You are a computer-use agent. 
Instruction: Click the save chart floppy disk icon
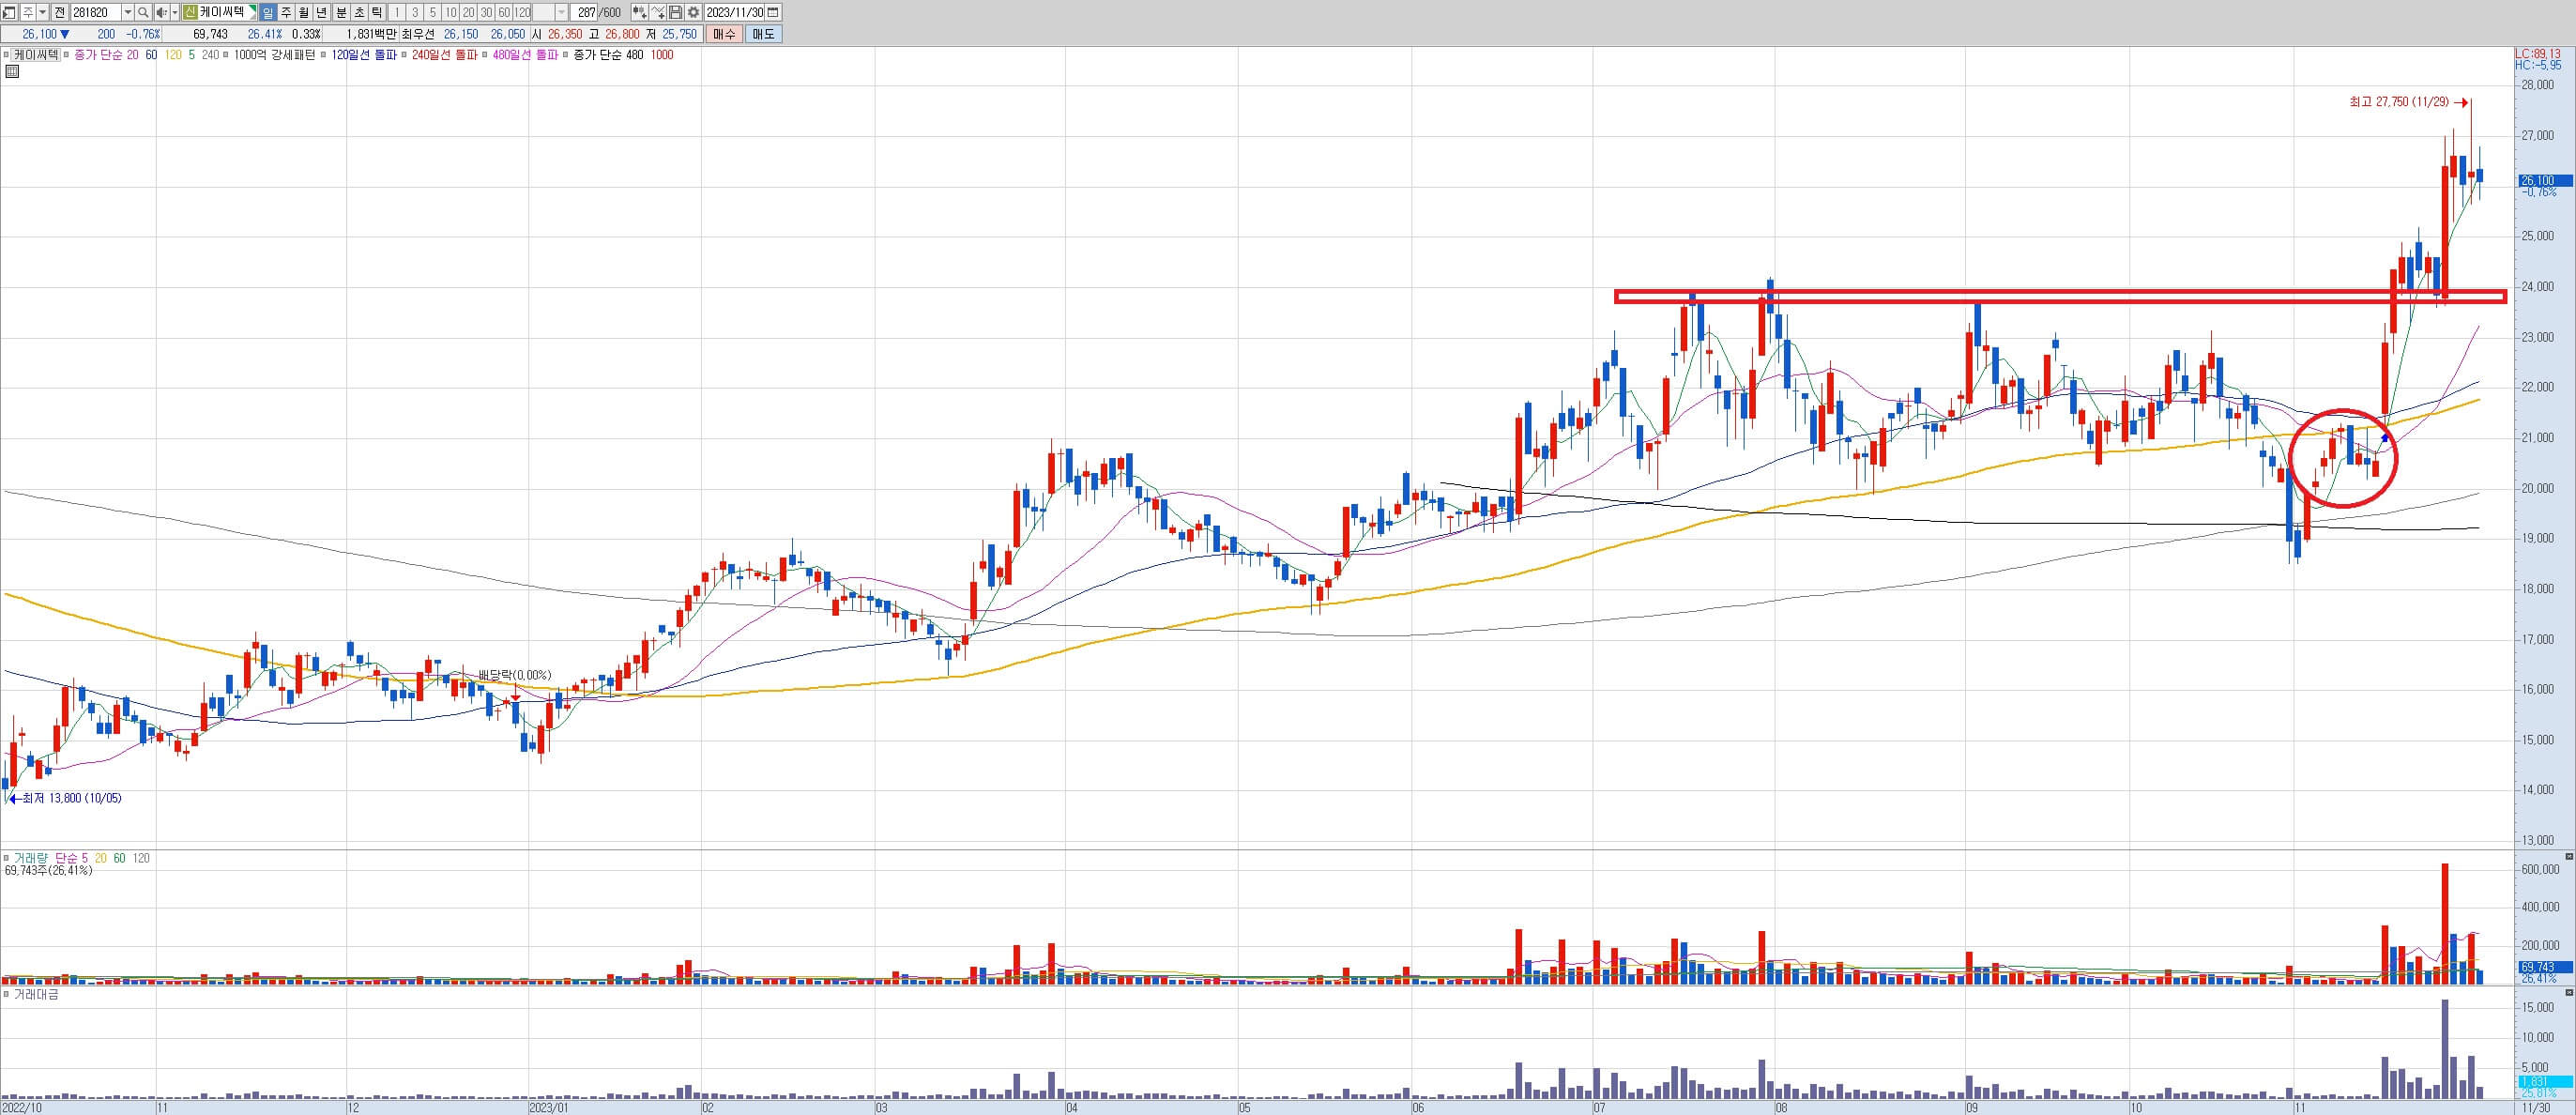coord(675,12)
